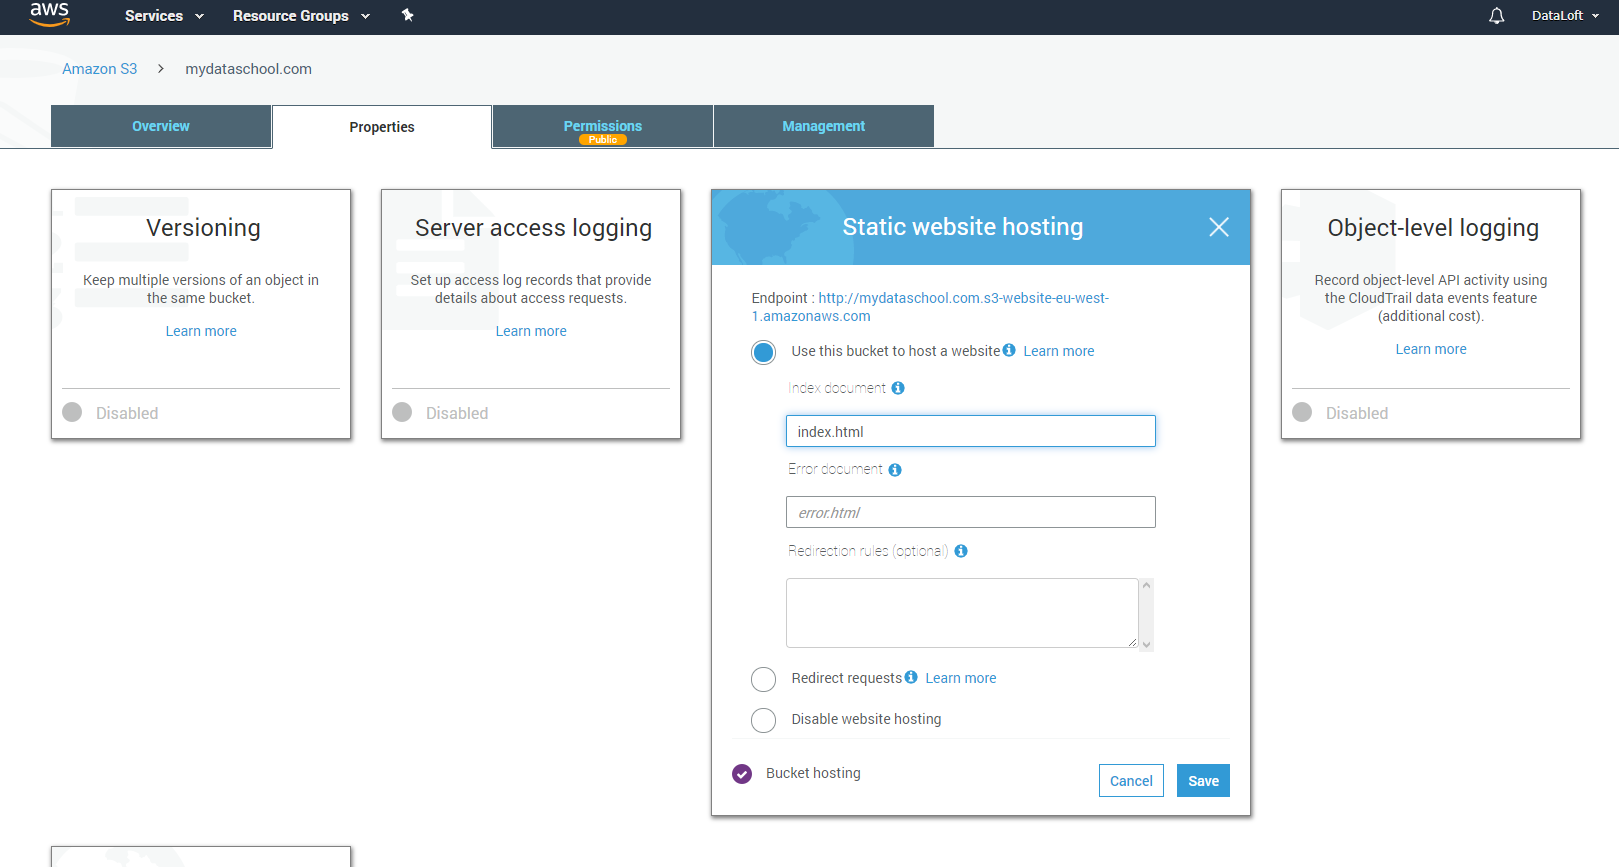Go to Amazon S3 breadcrumb link
The image size is (1619, 867).
click(99, 69)
